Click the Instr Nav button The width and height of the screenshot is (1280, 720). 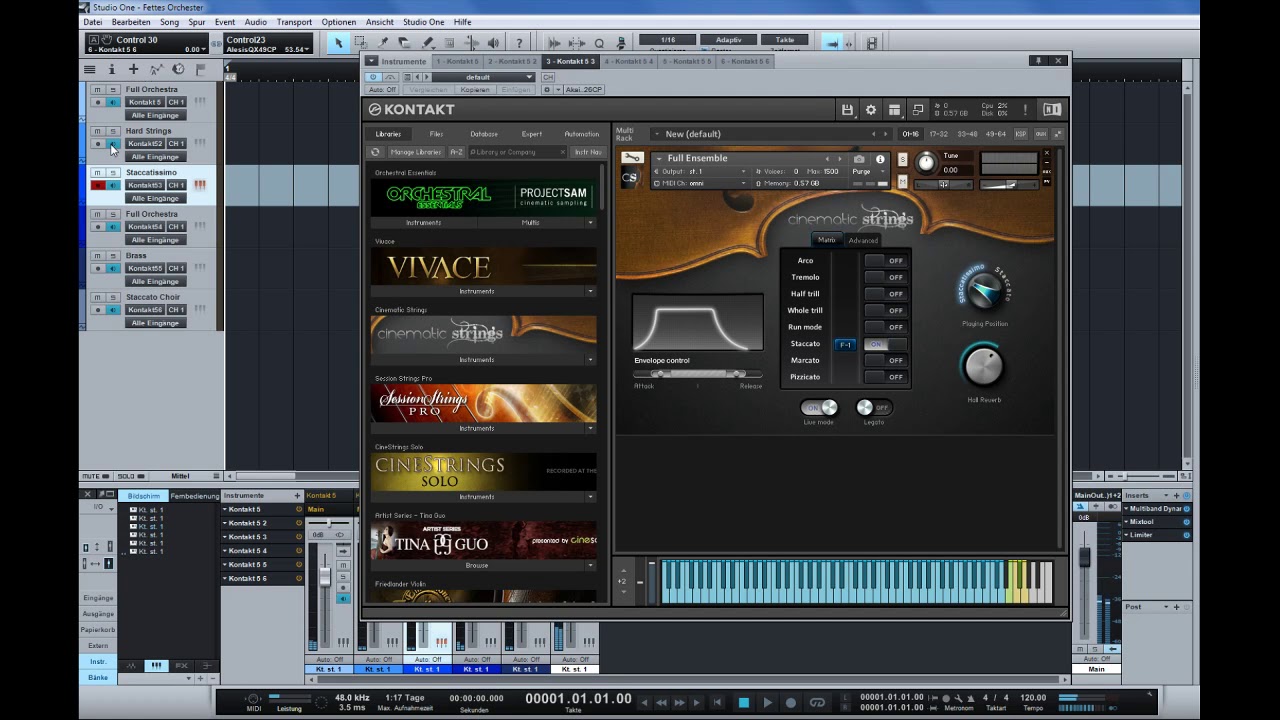click(x=587, y=152)
